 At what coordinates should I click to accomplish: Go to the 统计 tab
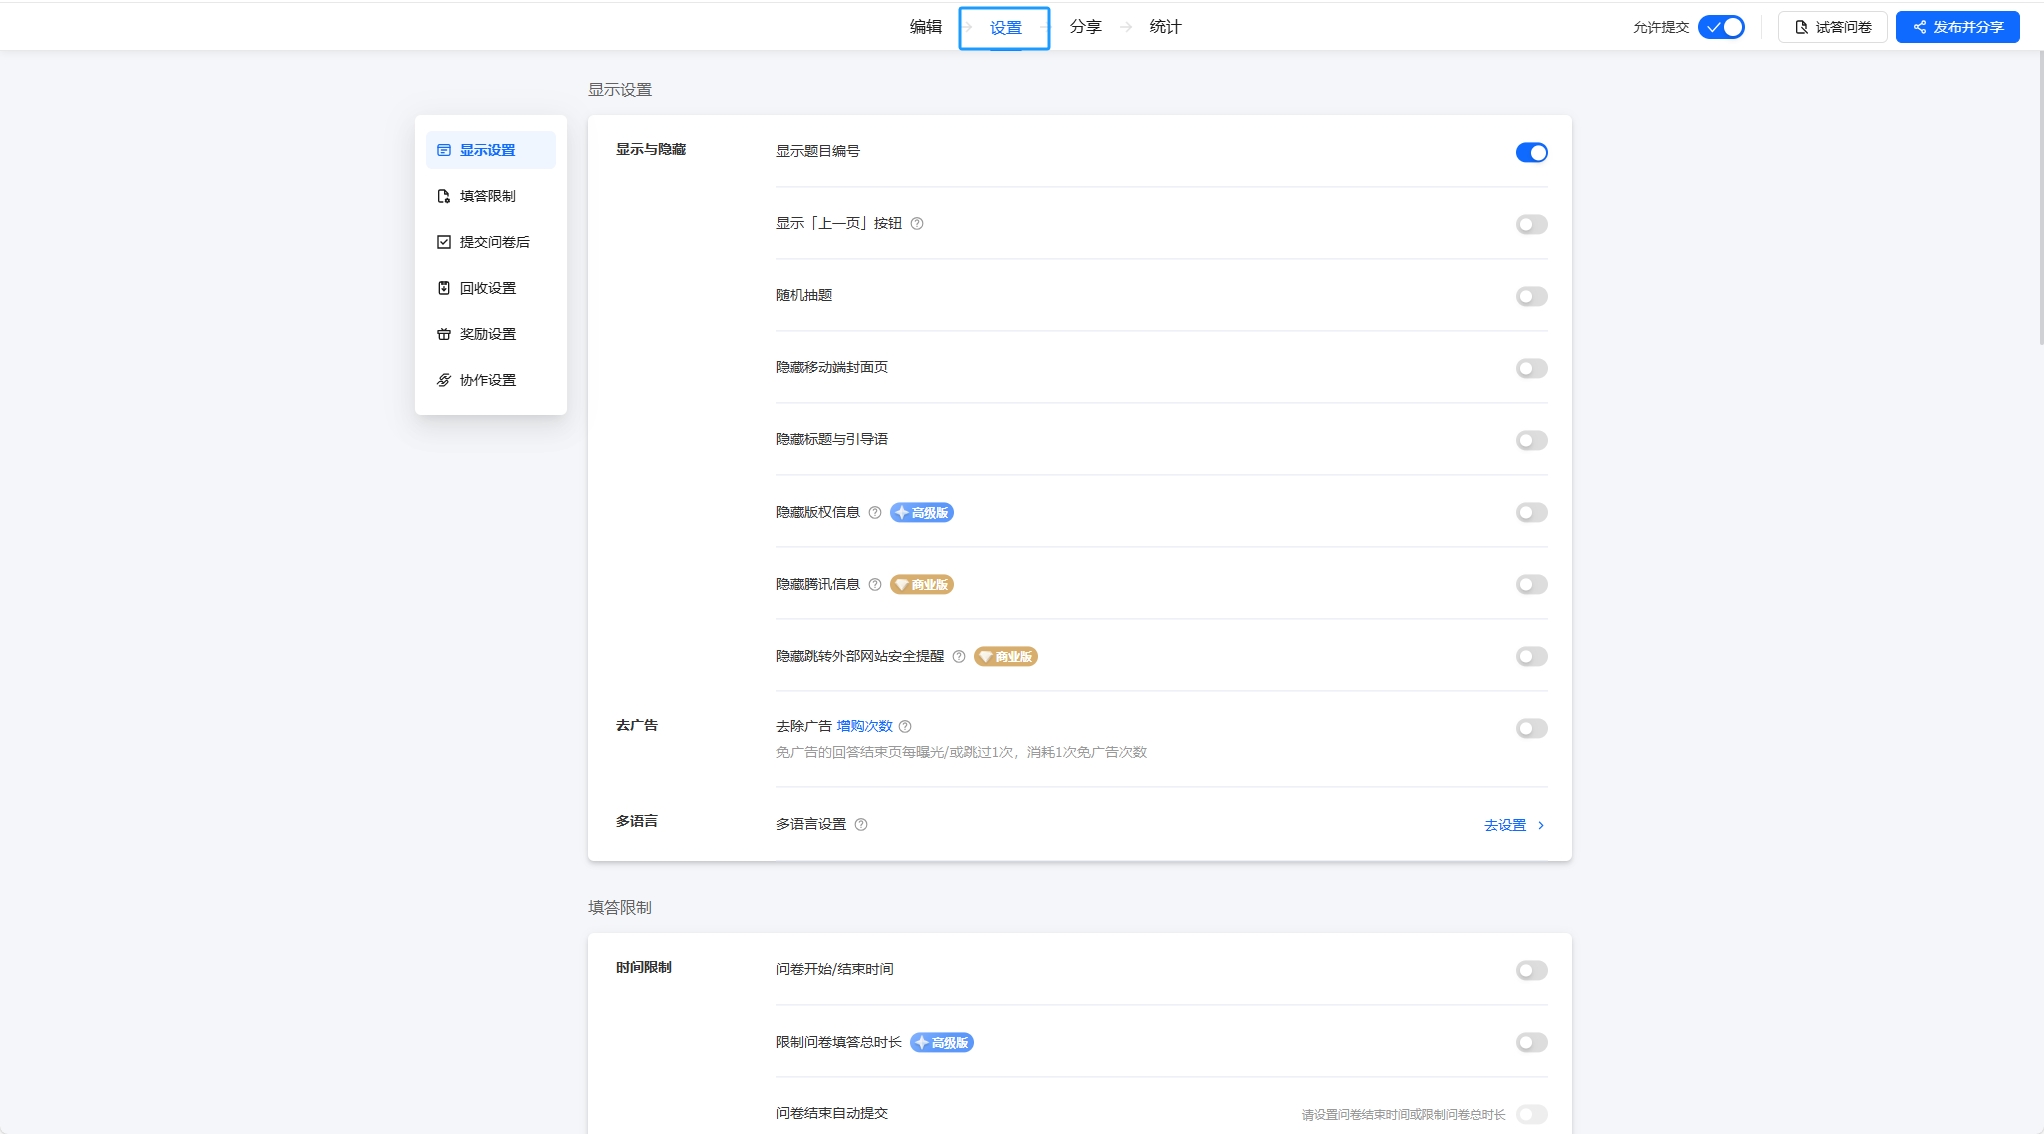[1165, 27]
